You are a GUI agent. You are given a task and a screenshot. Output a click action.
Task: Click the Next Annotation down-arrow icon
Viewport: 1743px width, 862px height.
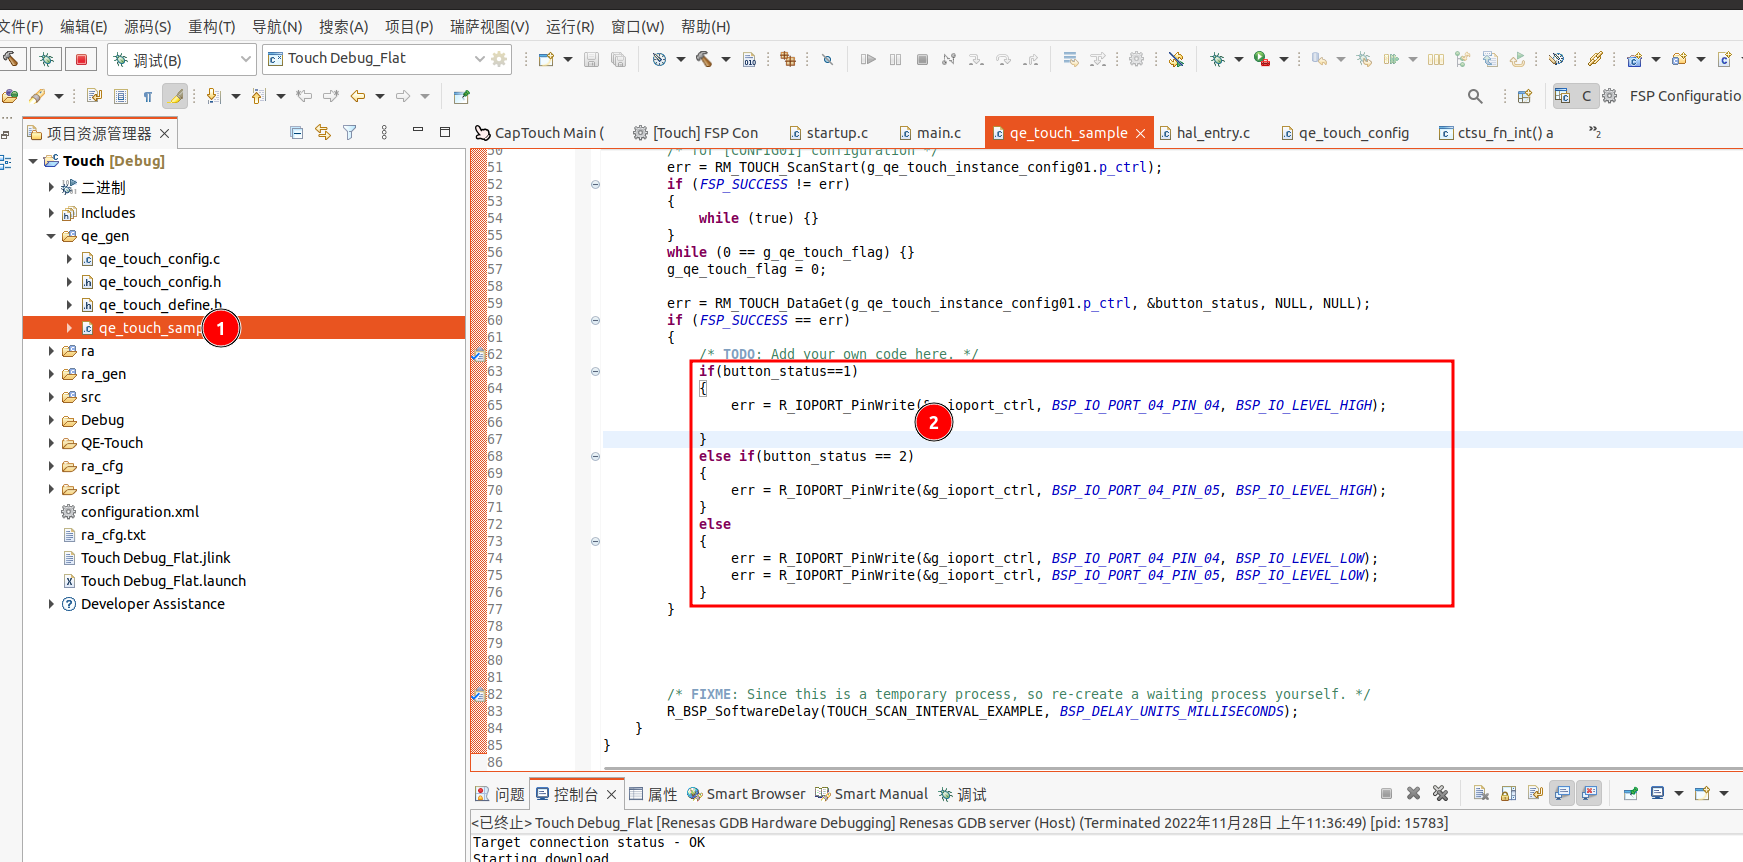click(x=213, y=96)
